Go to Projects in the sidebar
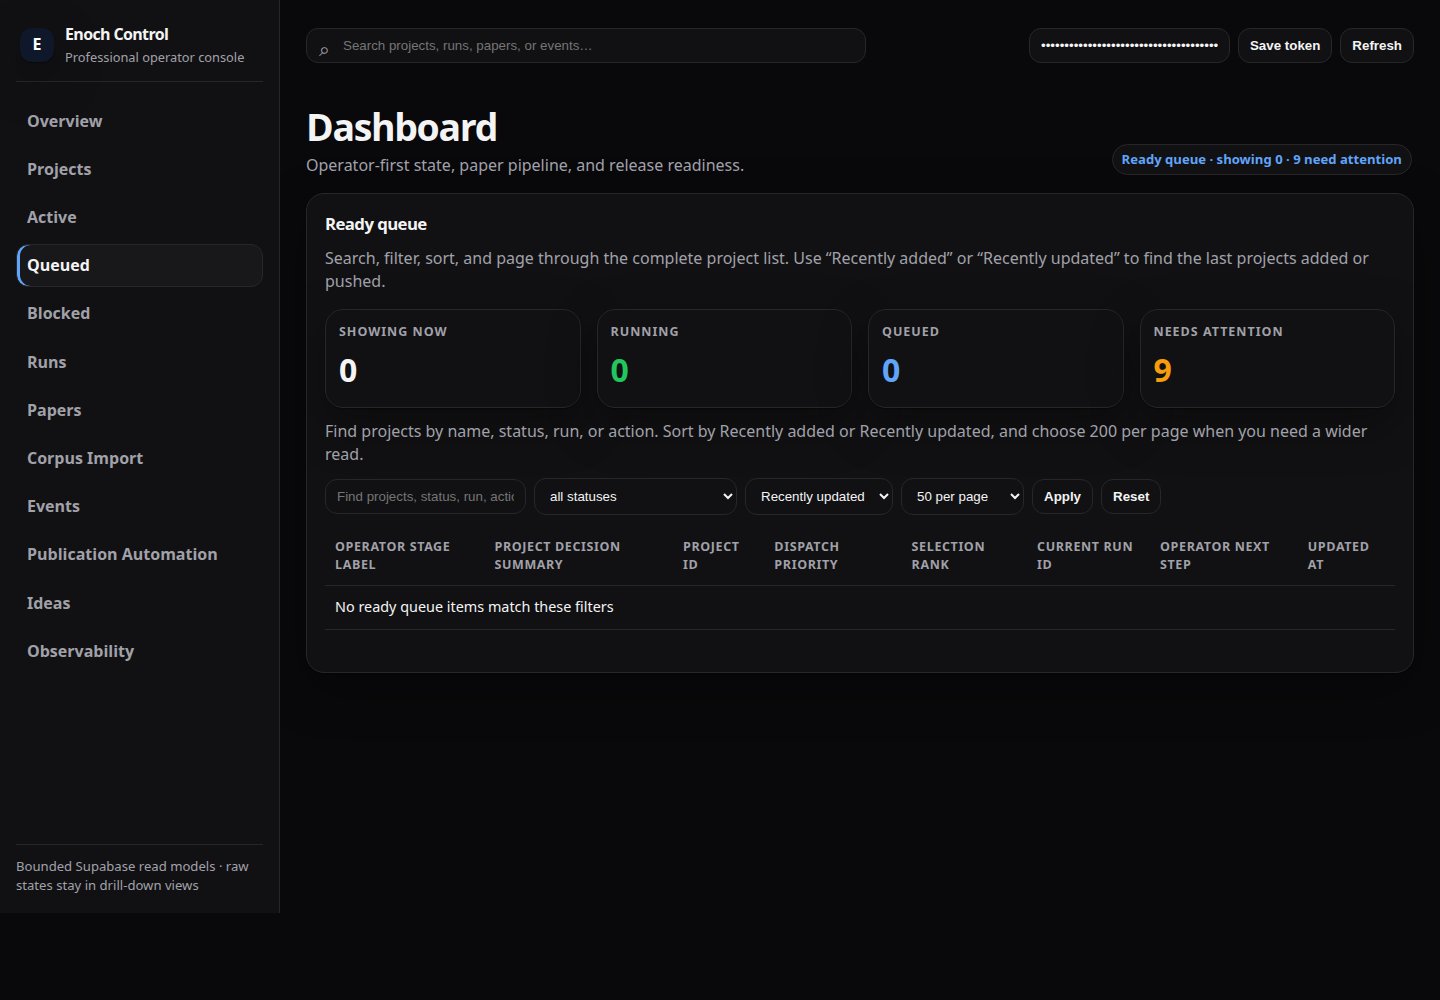This screenshot has width=1440, height=1000. [x=140, y=169]
